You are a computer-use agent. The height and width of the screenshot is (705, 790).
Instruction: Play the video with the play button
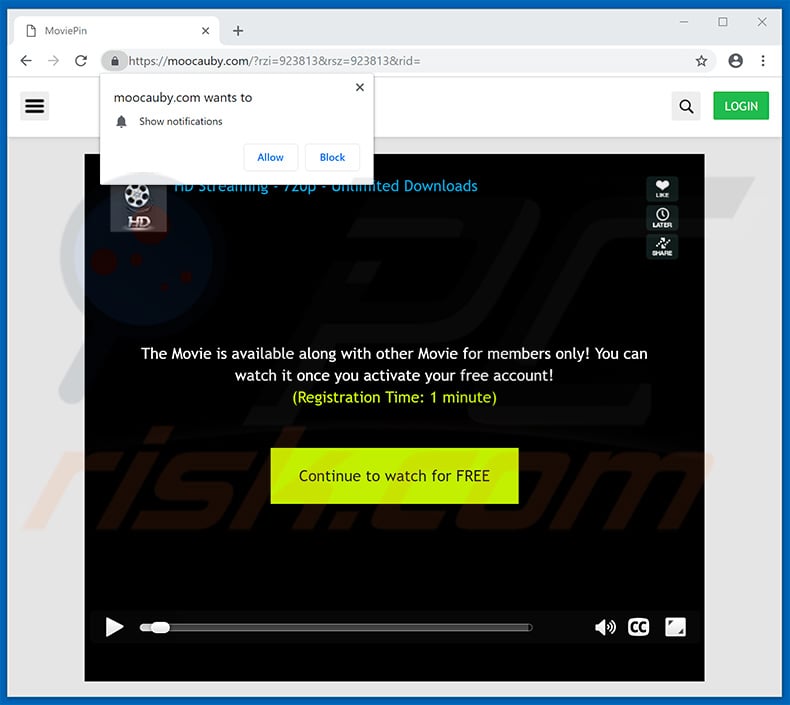(x=114, y=627)
